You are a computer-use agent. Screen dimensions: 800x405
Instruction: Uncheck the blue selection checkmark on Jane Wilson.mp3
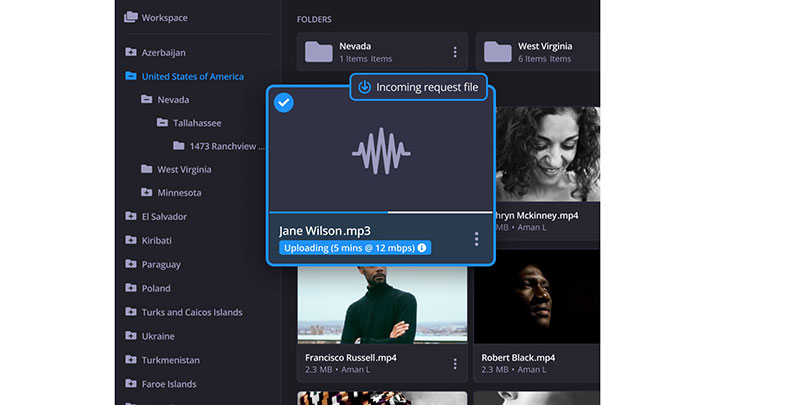(x=284, y=103)
